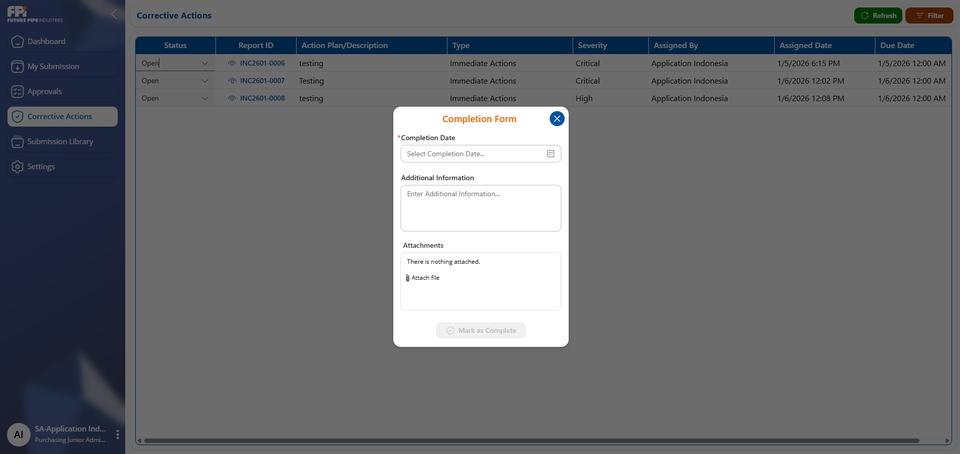Expand the Status dropdown for INC2601-0007
The image size is (960, 454).
pos(205,81)
